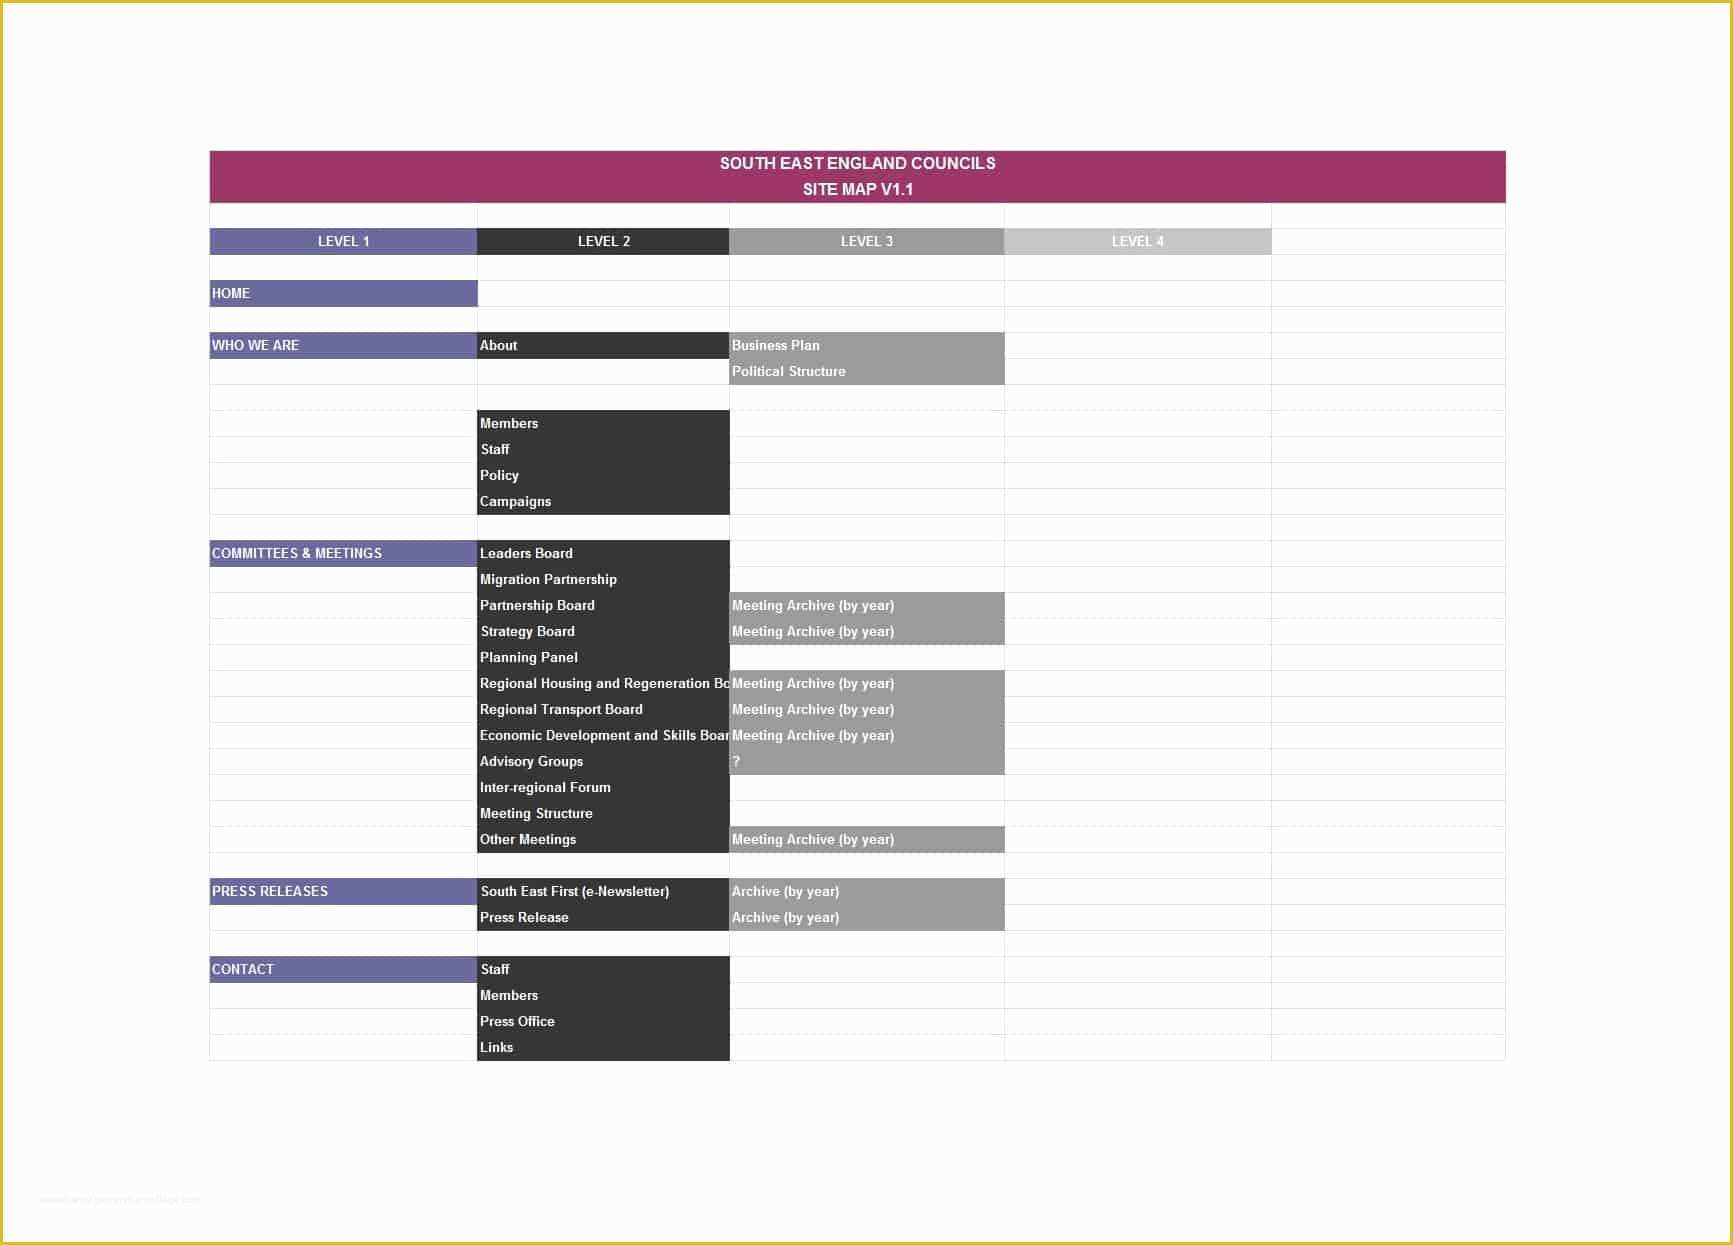Select the SITE MAP V1.1 heading
Viewport: 1733px width, 1245px height.
(x=857, y=189)
